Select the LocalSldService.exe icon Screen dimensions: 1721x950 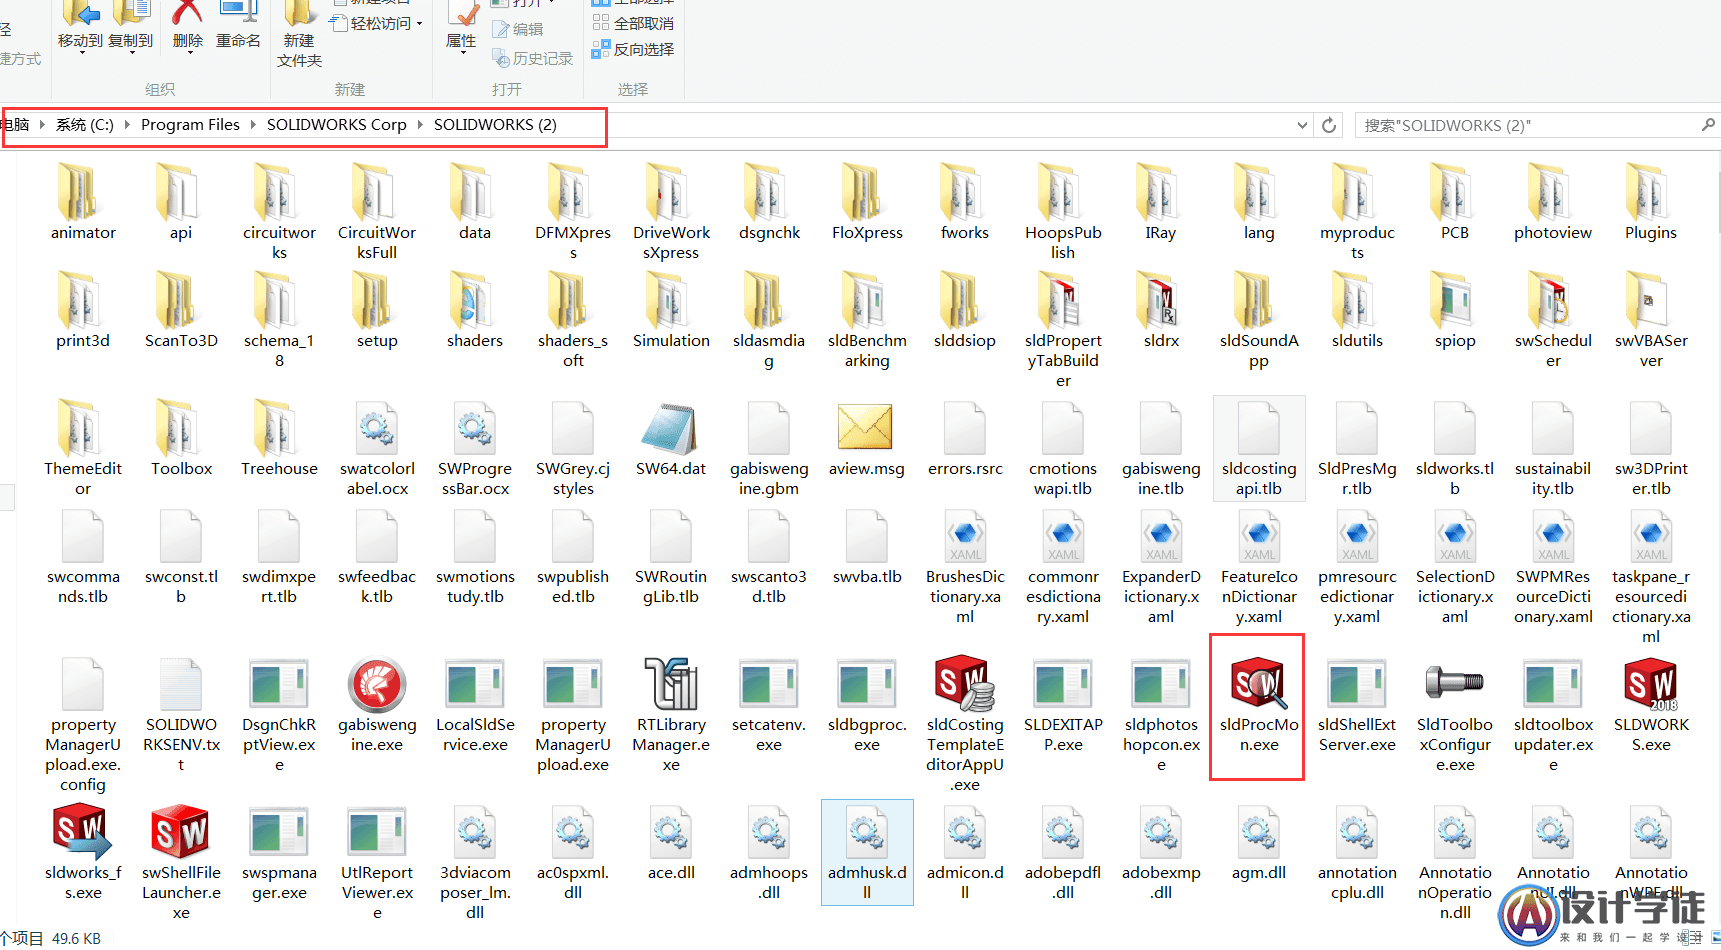[474, 684]
